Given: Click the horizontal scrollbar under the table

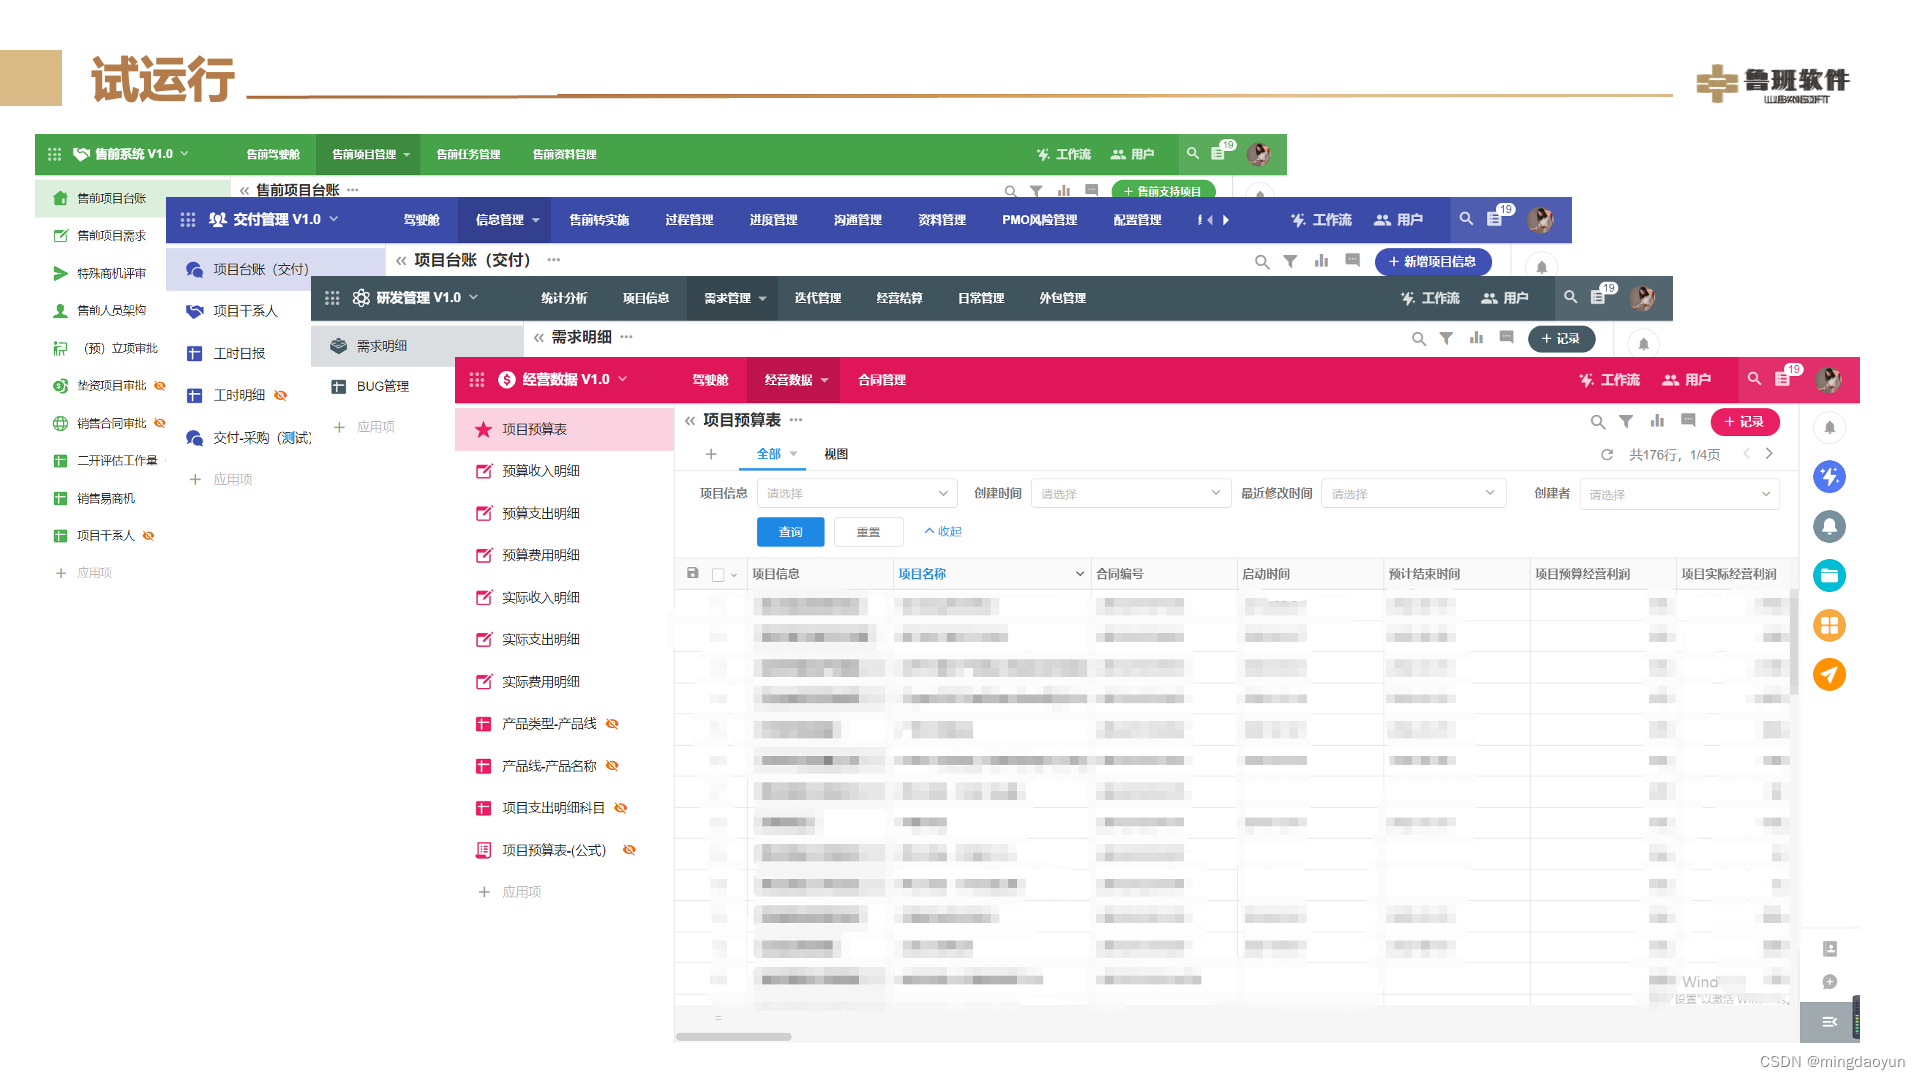Looking at the screenshot, I should click(733, 1037).
